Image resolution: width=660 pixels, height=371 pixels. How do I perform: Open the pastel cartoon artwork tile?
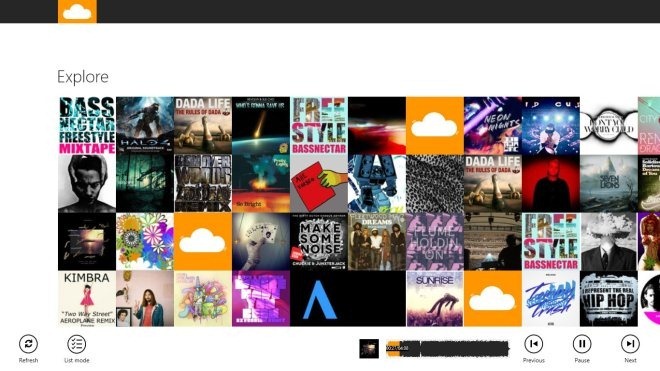click(x=203, y=299)
